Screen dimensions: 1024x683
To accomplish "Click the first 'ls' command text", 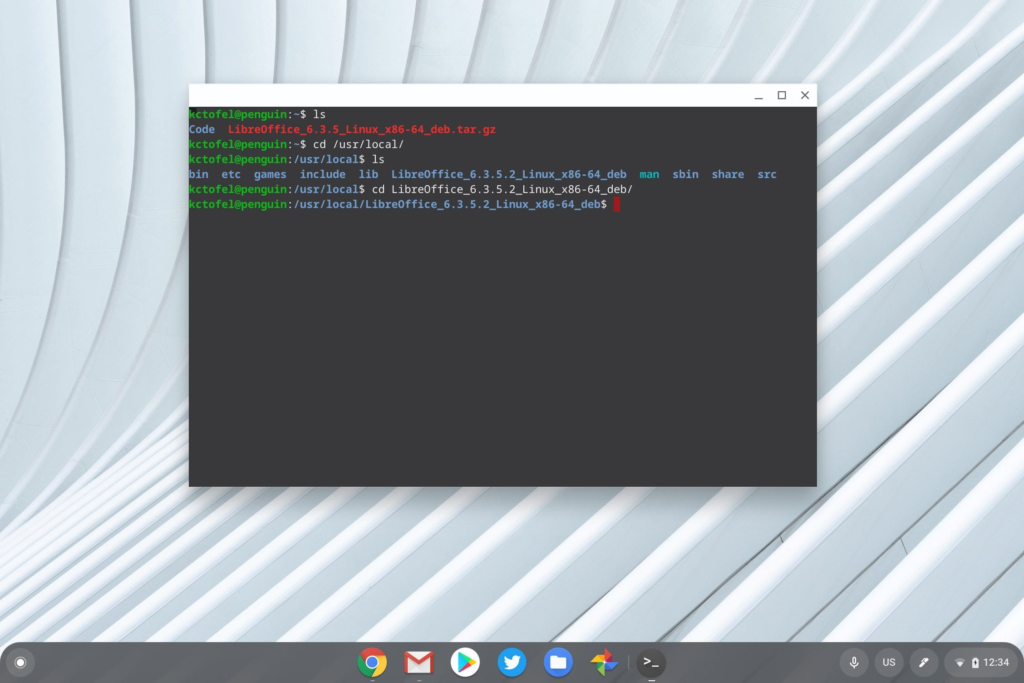I will pyautogui.click(x=319, y=114).
